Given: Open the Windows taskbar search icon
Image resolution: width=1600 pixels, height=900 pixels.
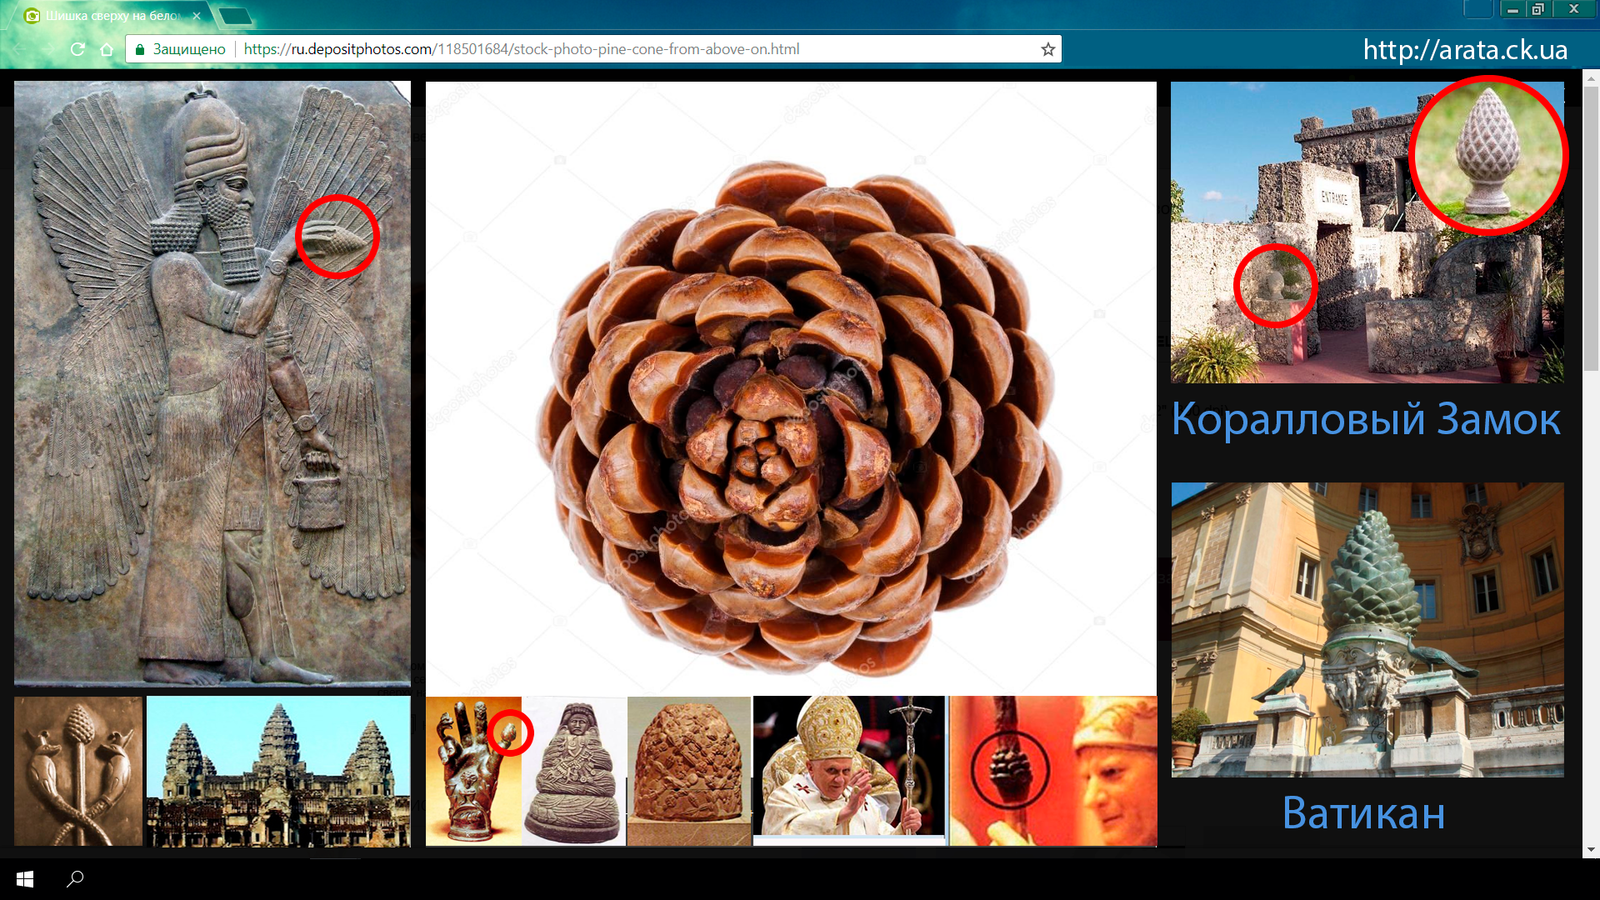Looking at the screenshot, I should click(x=75, y=879).
